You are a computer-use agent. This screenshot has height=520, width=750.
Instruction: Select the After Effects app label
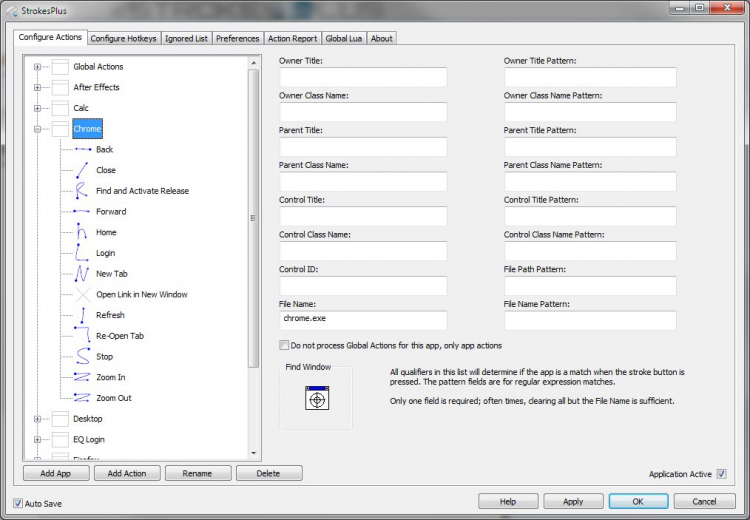96,87
